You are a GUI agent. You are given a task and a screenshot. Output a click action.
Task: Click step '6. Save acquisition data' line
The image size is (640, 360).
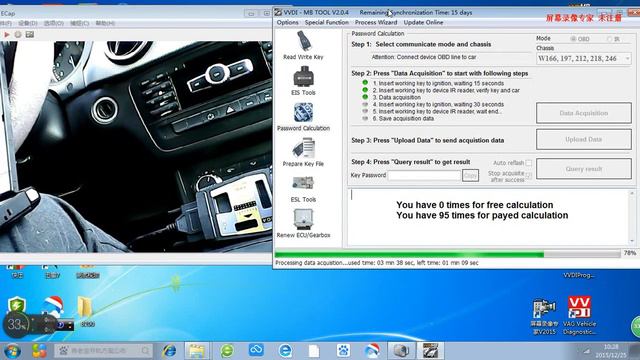403,118
